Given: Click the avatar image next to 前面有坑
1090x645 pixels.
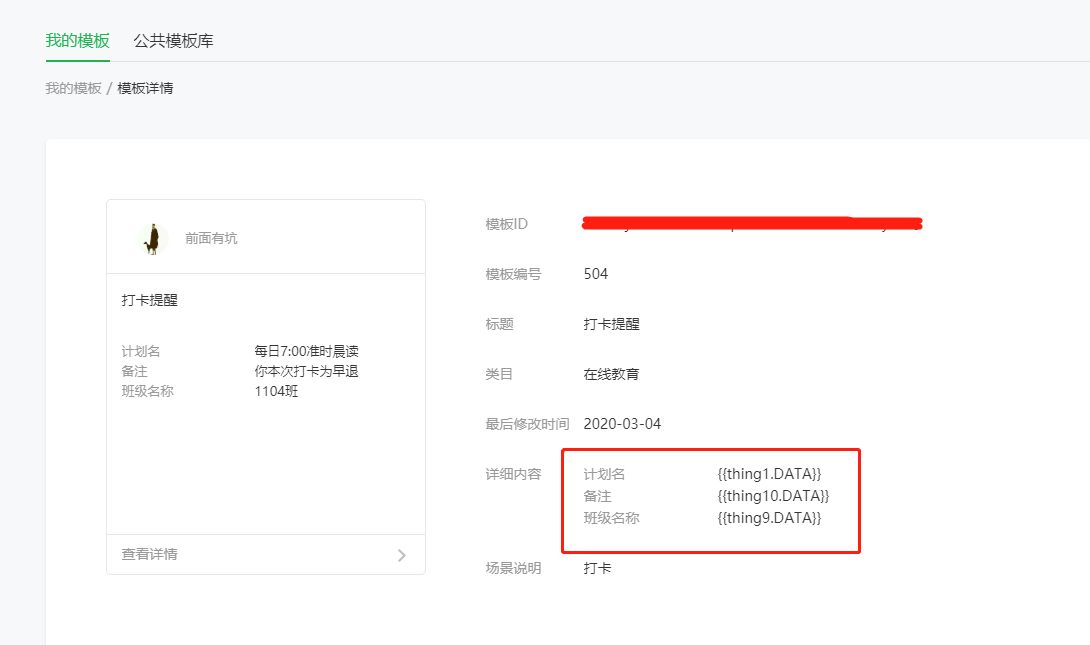Looking at the screenshot, I should coord(152,237).
